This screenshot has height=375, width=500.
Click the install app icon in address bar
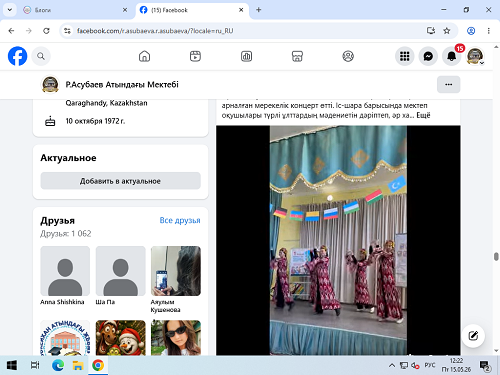pyautogui.click(x=431, y=31)
